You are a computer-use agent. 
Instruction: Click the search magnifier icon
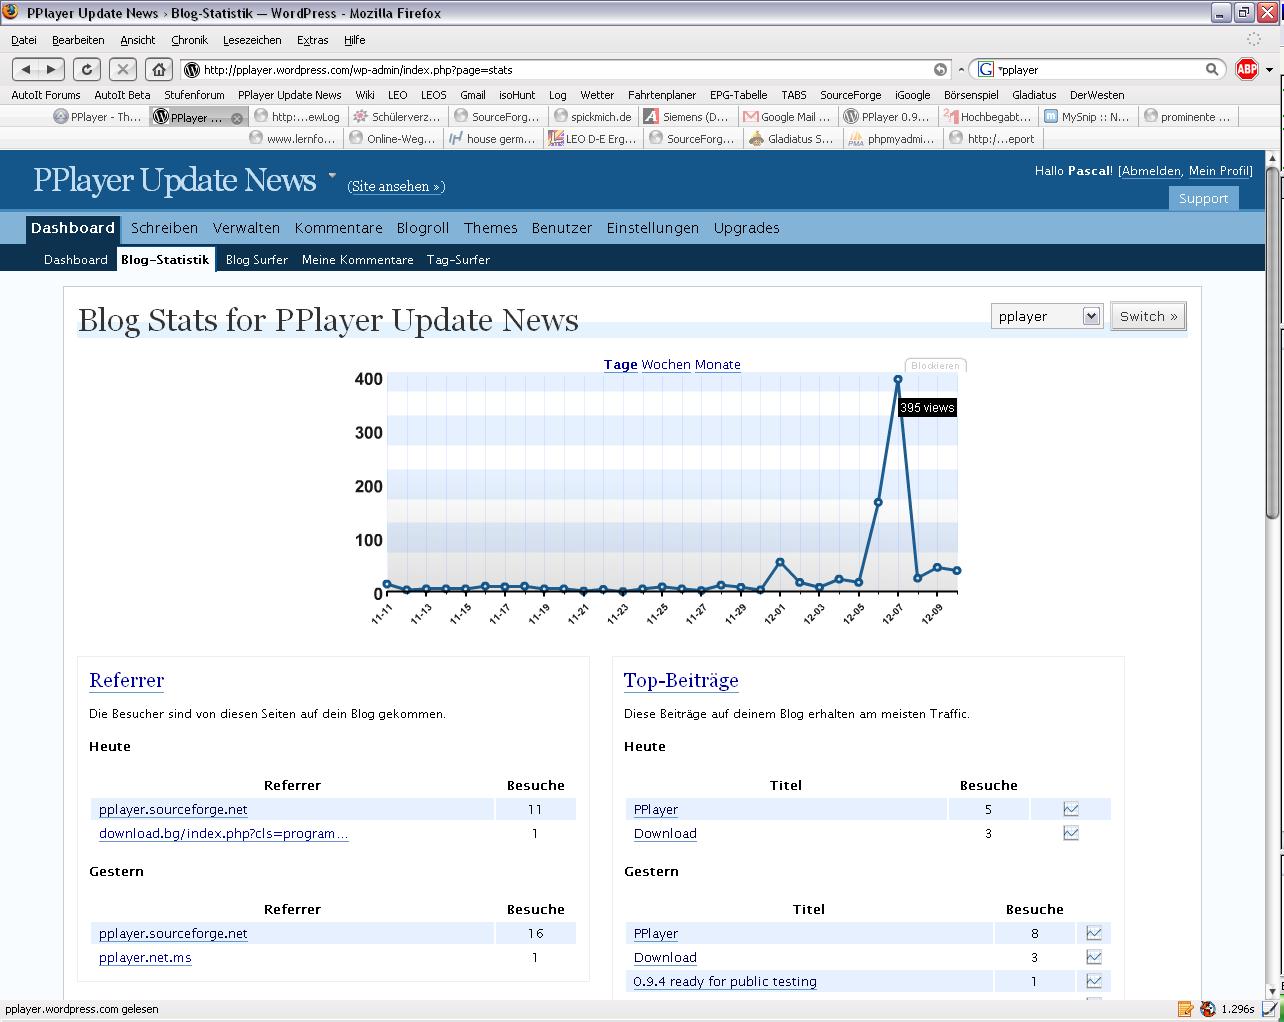1211,69
